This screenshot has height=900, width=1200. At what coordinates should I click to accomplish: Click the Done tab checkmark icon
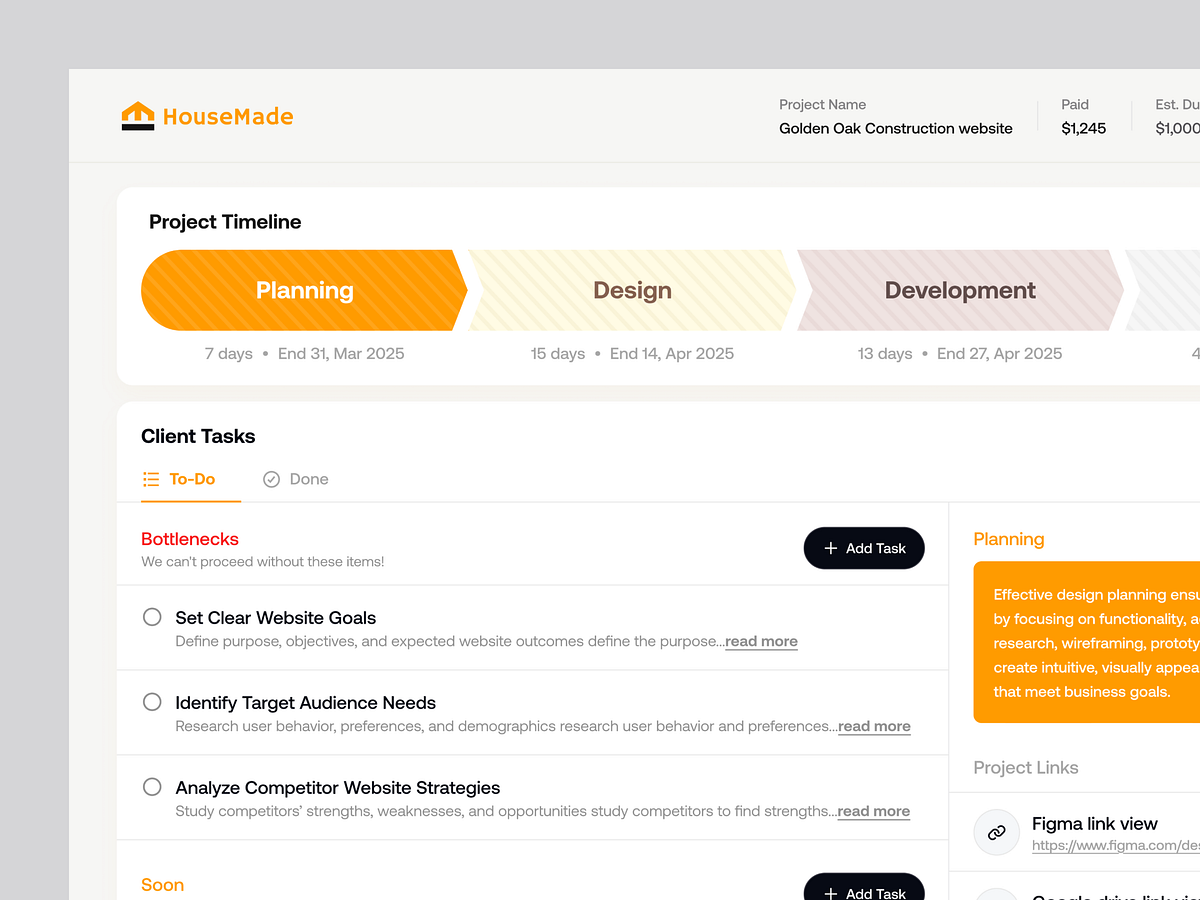pos(271,479)
